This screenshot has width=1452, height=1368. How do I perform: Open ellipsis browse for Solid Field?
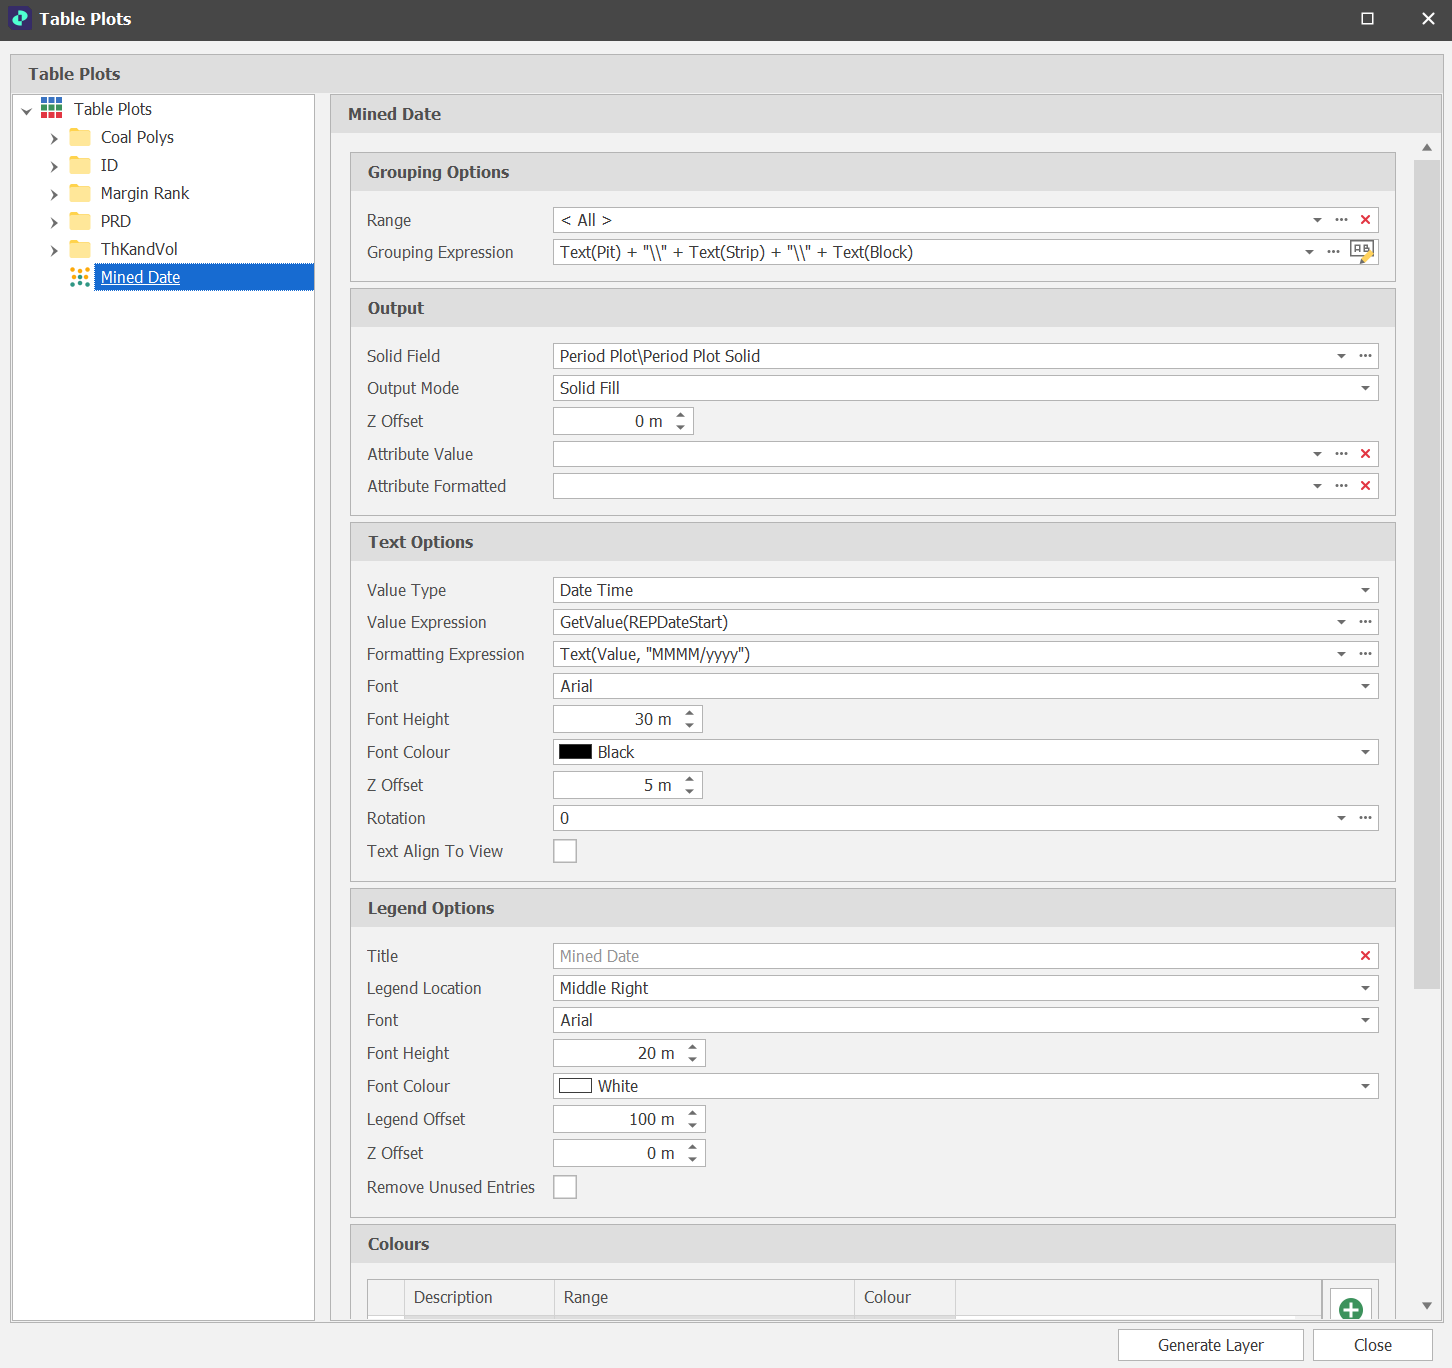pos(1365,356)
